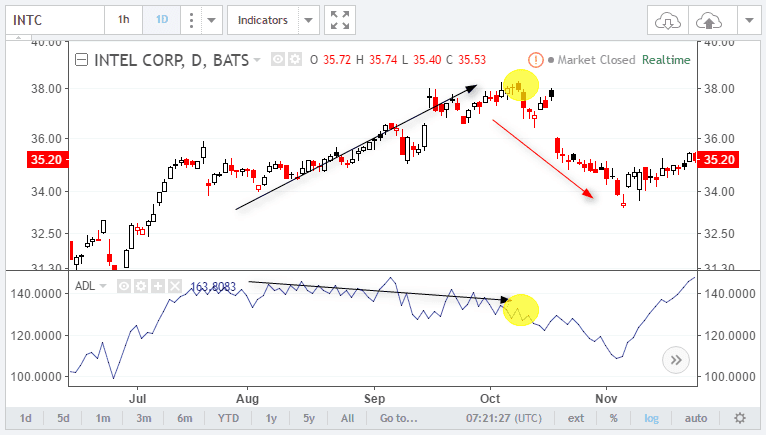766x435 pixels.
Task: Open the ADL indicator dropdown arrow
Action: [x=103, y=286]
